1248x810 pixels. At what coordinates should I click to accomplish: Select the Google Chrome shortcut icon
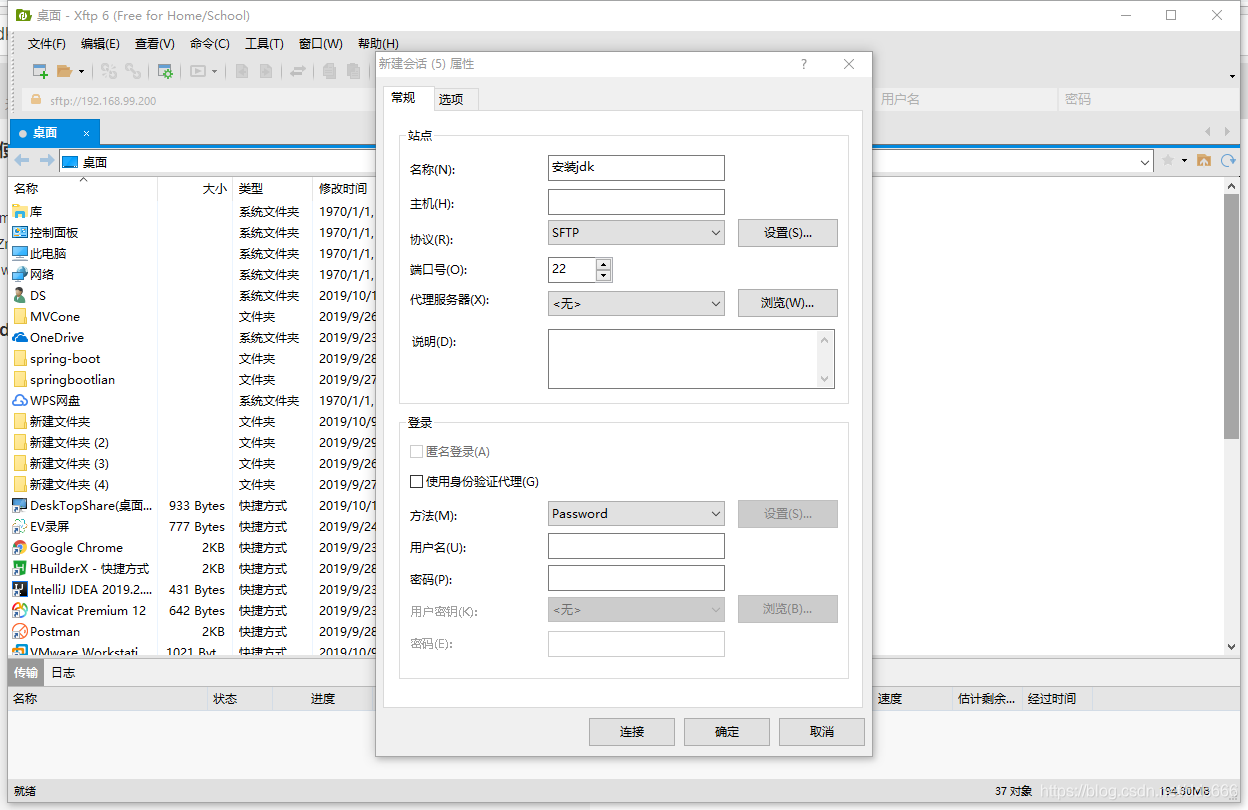(19, 548)
